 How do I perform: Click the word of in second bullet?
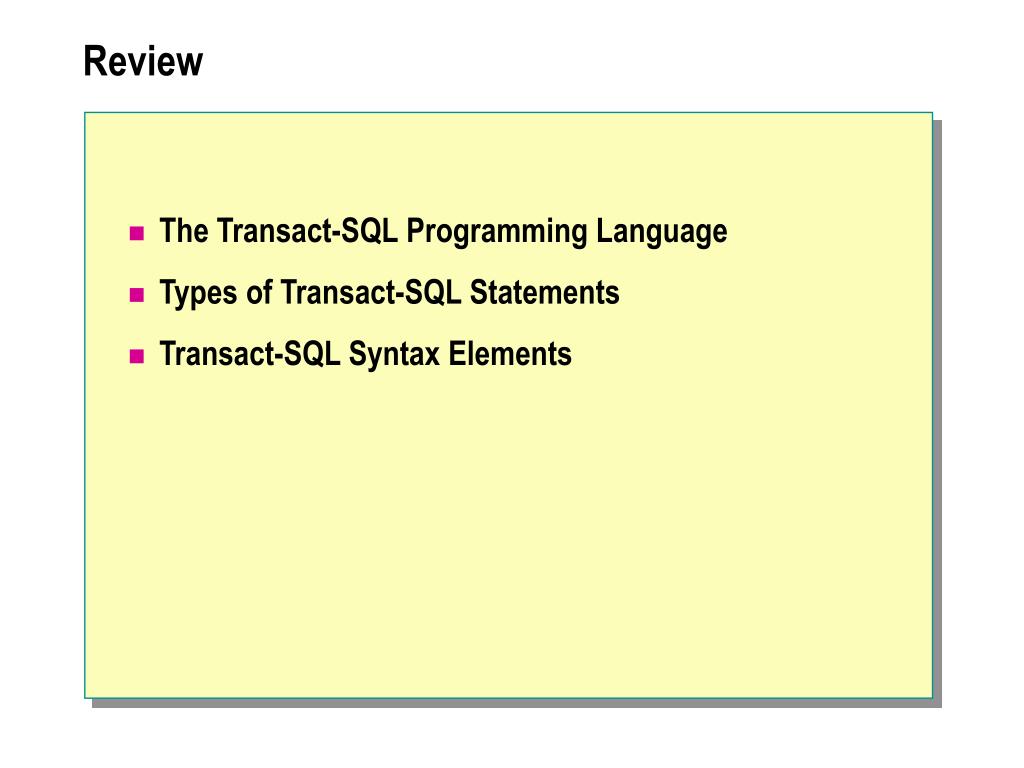(x=259, y=292)
